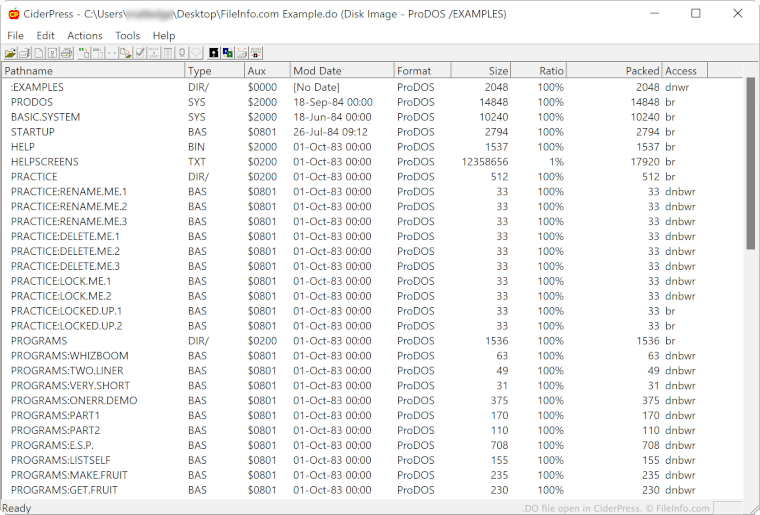Select PROGRAMS:PART1 entry

(372, 416)
